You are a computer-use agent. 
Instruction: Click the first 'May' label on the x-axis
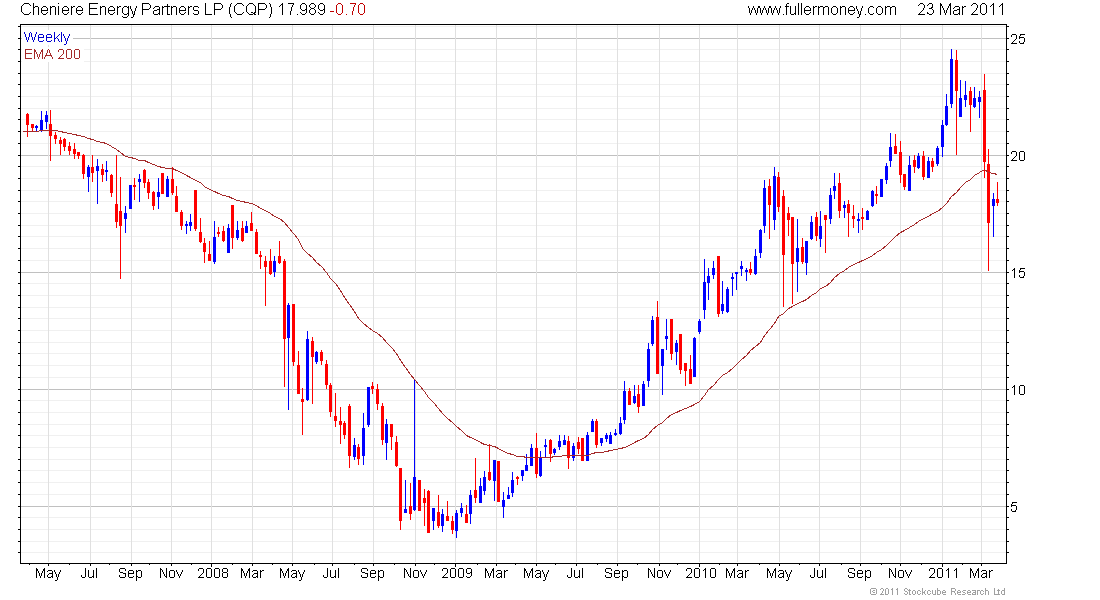pos(48,573)
